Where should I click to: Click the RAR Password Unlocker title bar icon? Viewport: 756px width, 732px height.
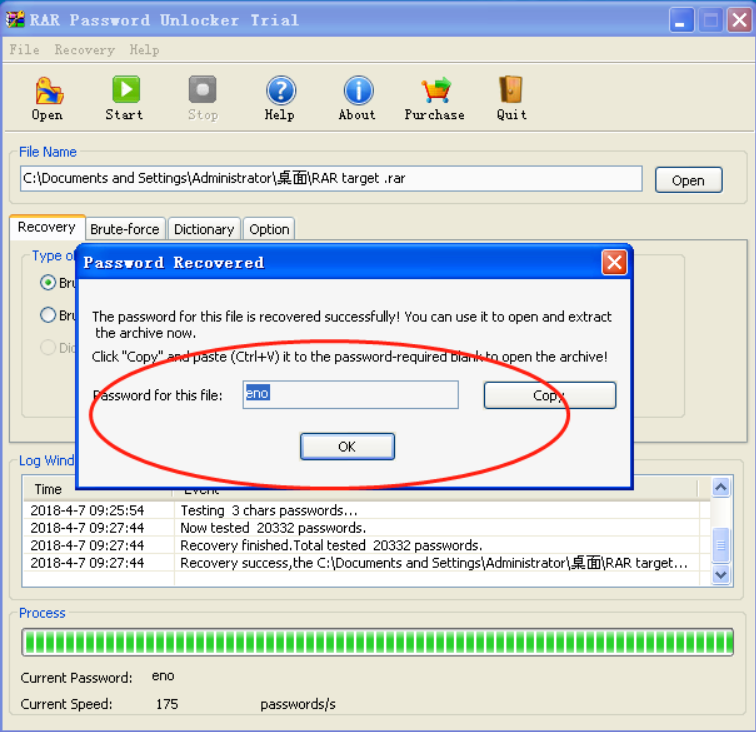pos(15,20)
